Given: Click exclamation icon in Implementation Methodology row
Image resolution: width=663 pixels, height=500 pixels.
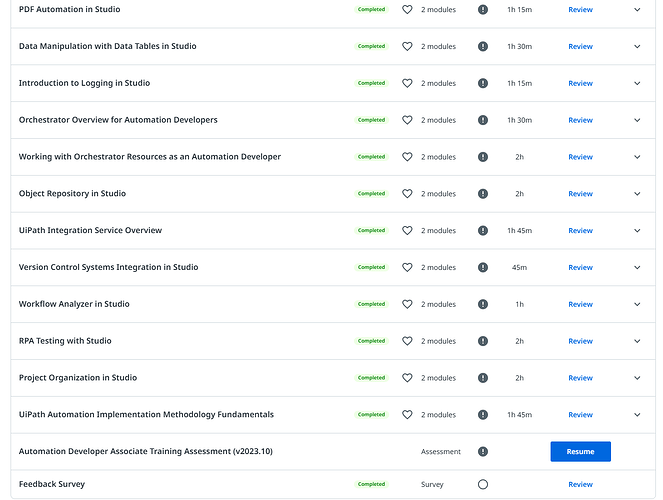Looking at the screenshot, I should pyautogui.click(x=482, y=414).
